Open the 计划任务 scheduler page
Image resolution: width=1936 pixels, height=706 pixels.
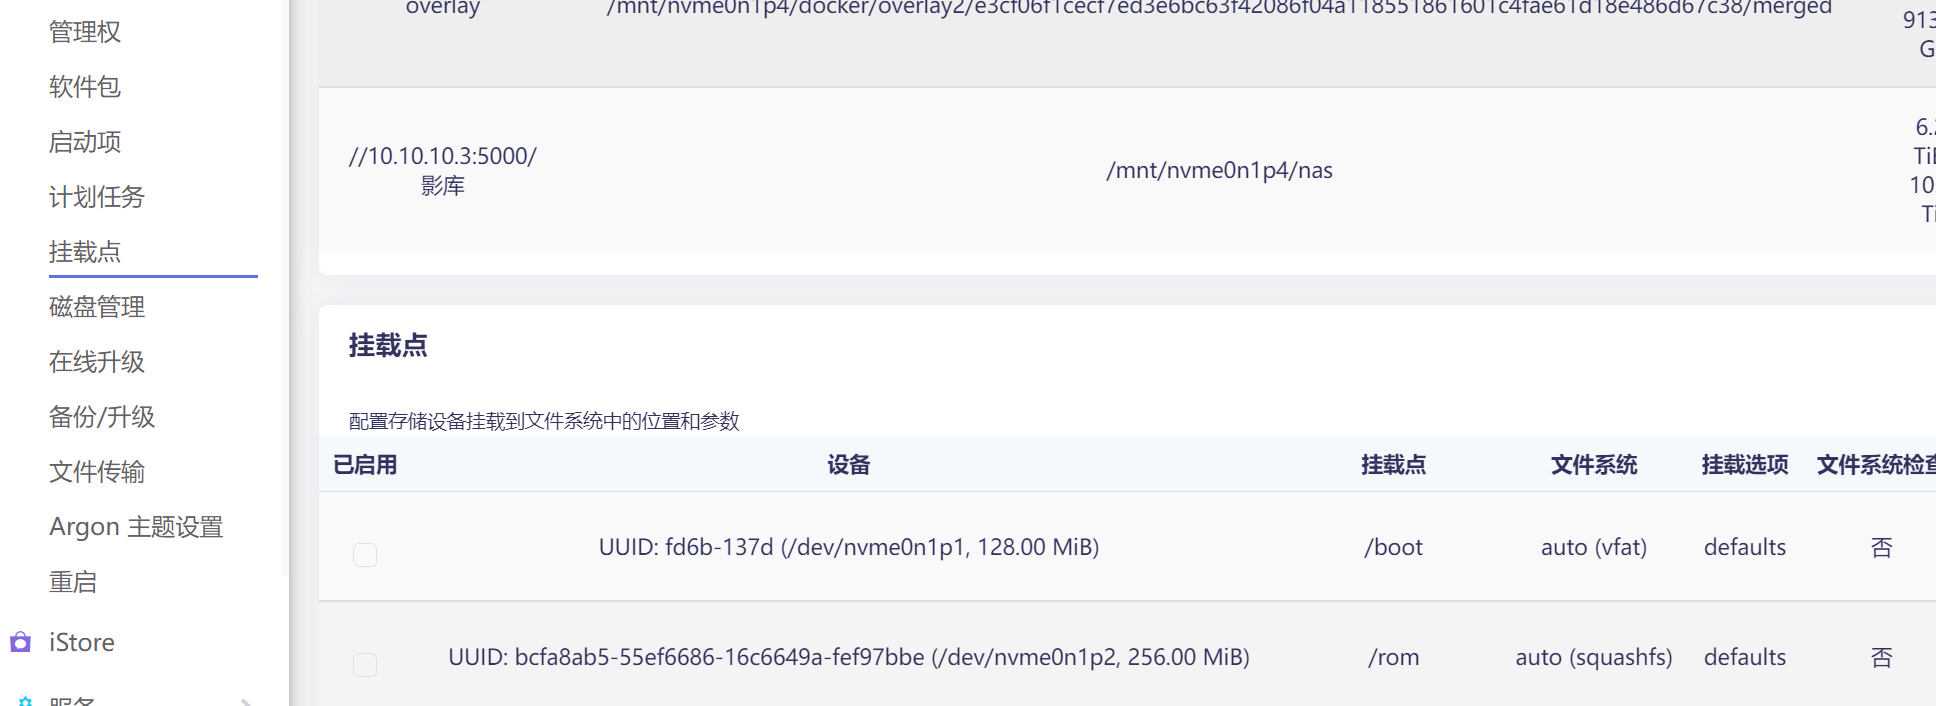[96, 197]
